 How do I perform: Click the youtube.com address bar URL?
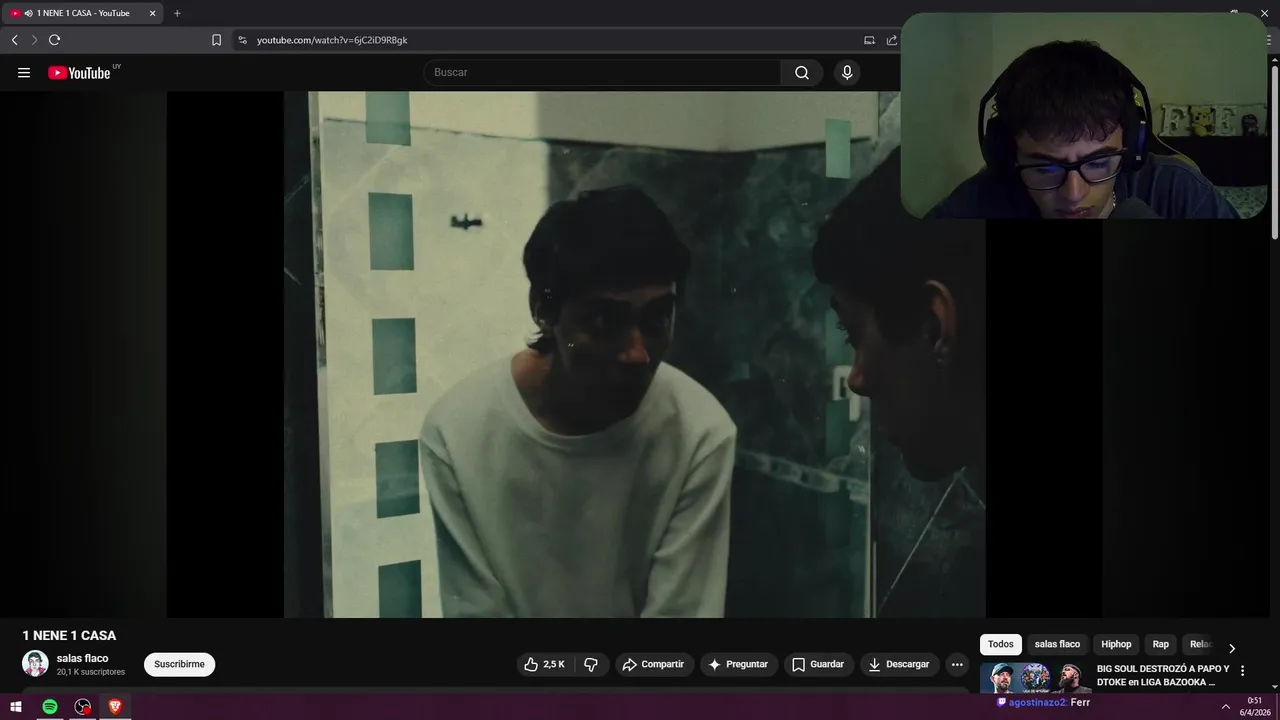coord(332,40)
